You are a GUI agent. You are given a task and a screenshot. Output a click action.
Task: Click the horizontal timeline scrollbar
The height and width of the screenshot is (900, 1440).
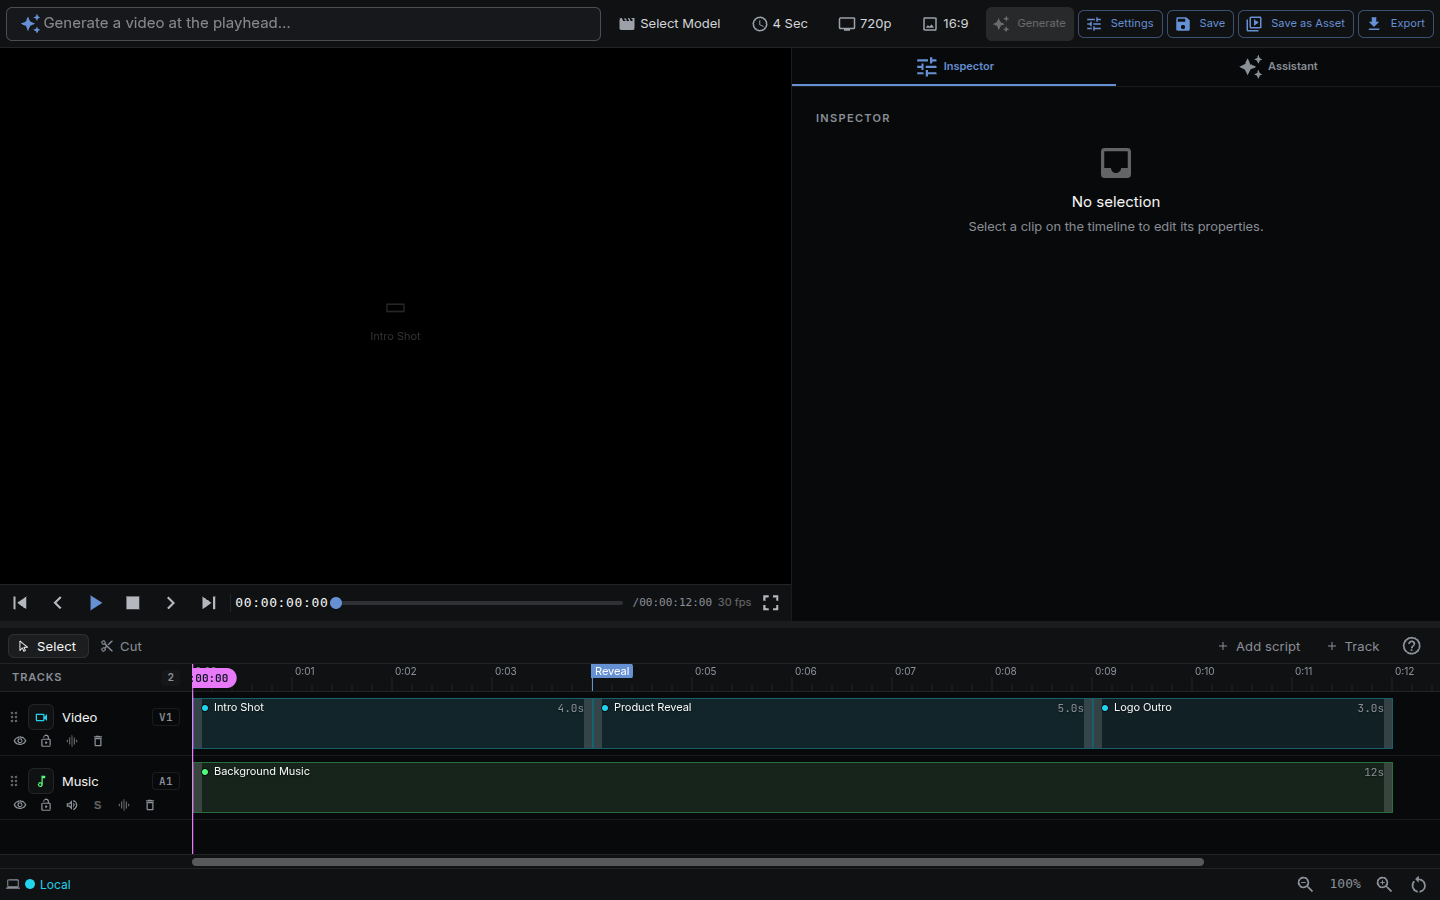698,861
